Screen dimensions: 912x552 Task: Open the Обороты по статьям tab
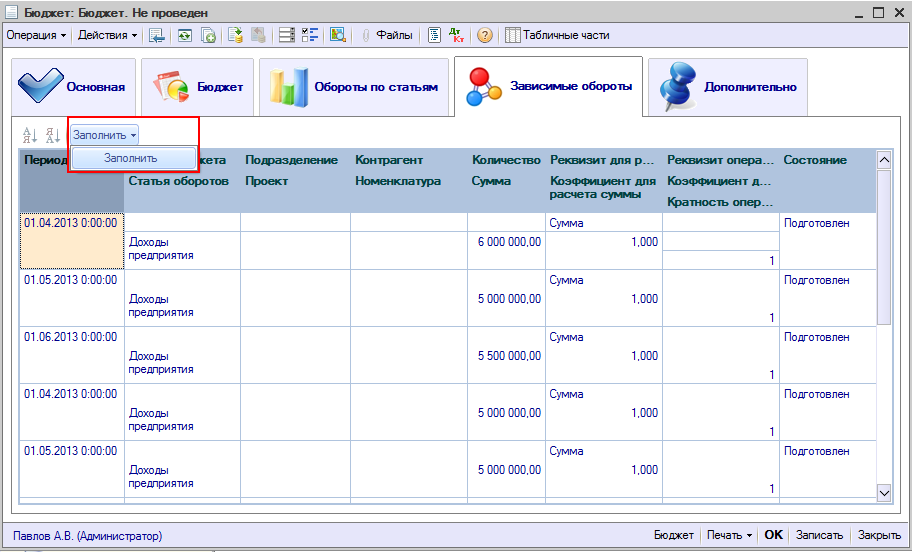point(352,87)
